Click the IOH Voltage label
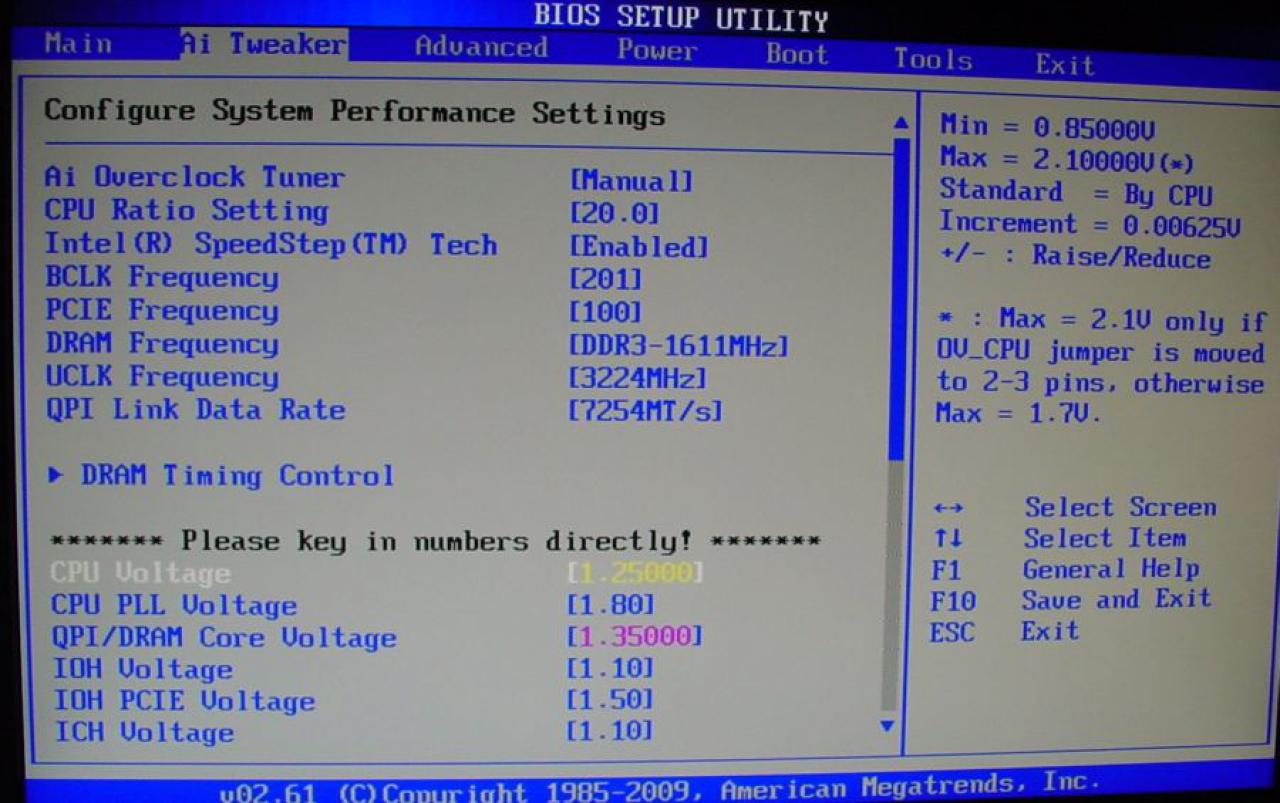The height and width of the screenshot is (803, 1280). click(143, 669)
